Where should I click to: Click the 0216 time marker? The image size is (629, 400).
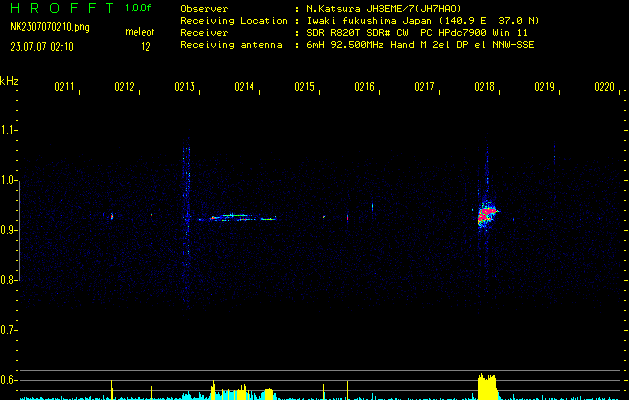pos(364,88)
